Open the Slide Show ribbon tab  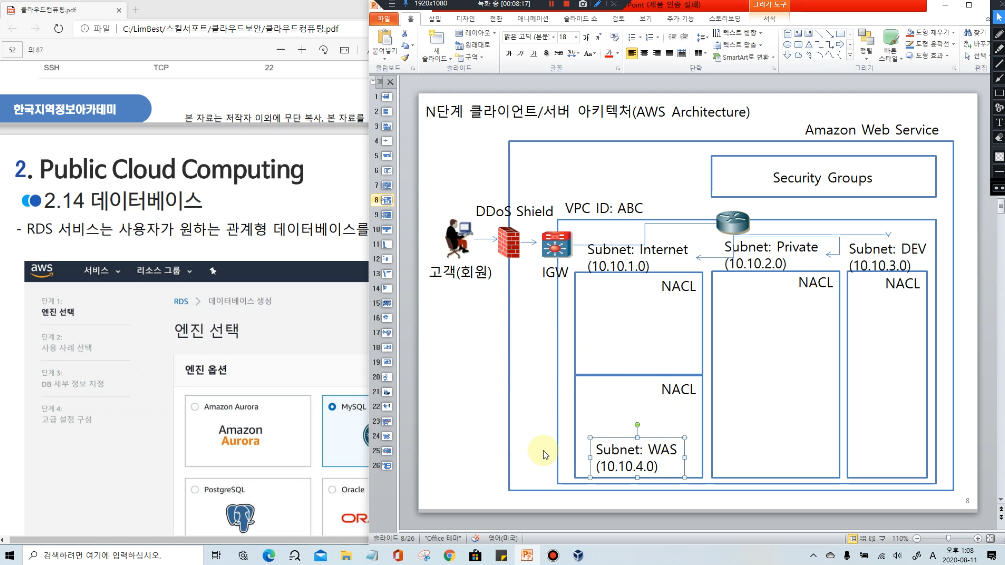pos(581,19)
